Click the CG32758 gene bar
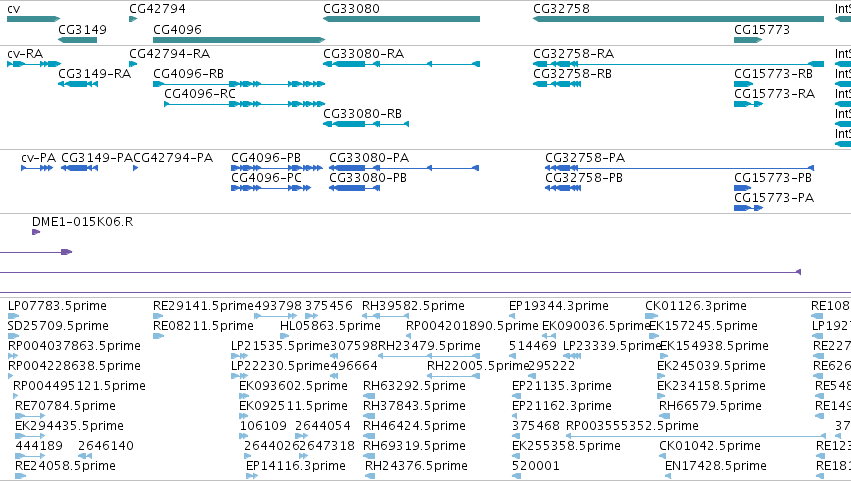The height and width of the screenshot is (481, 851). click(x=678, y=19)
